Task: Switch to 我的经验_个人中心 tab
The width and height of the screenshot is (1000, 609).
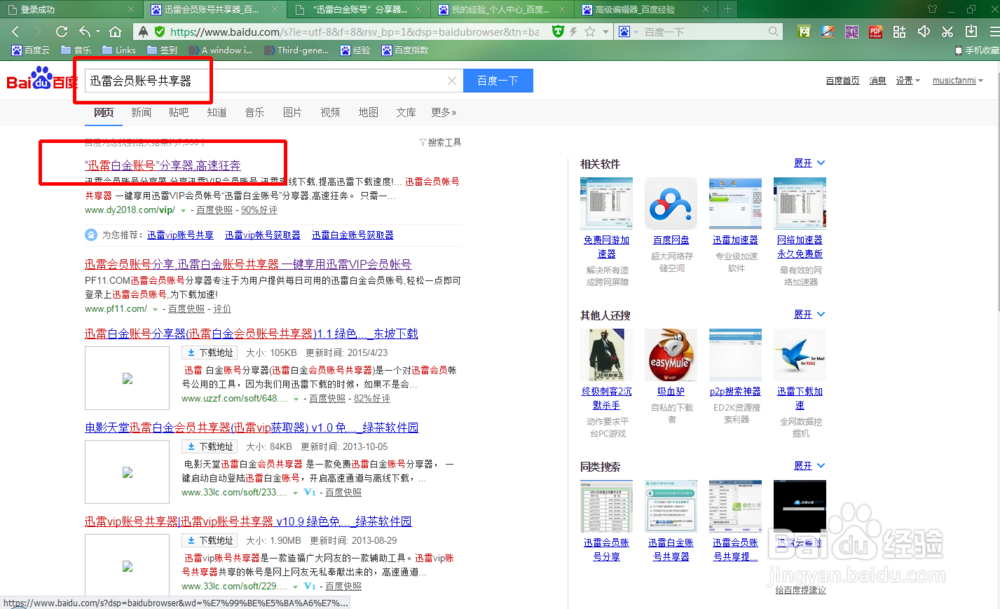Action: tap(503, 10)
